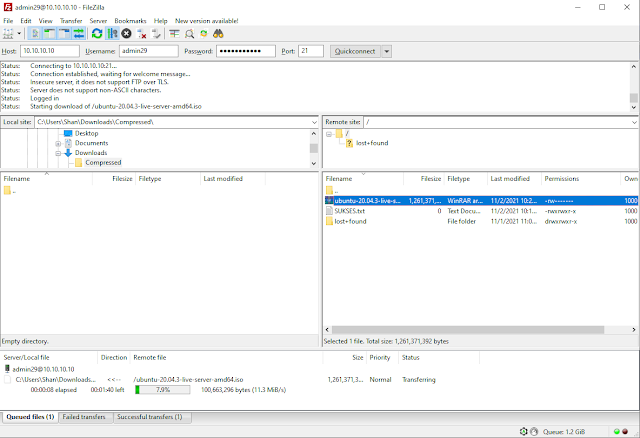Click the SUKSES.txt document icon
This screenshot has width=640, height=438.
329,211
